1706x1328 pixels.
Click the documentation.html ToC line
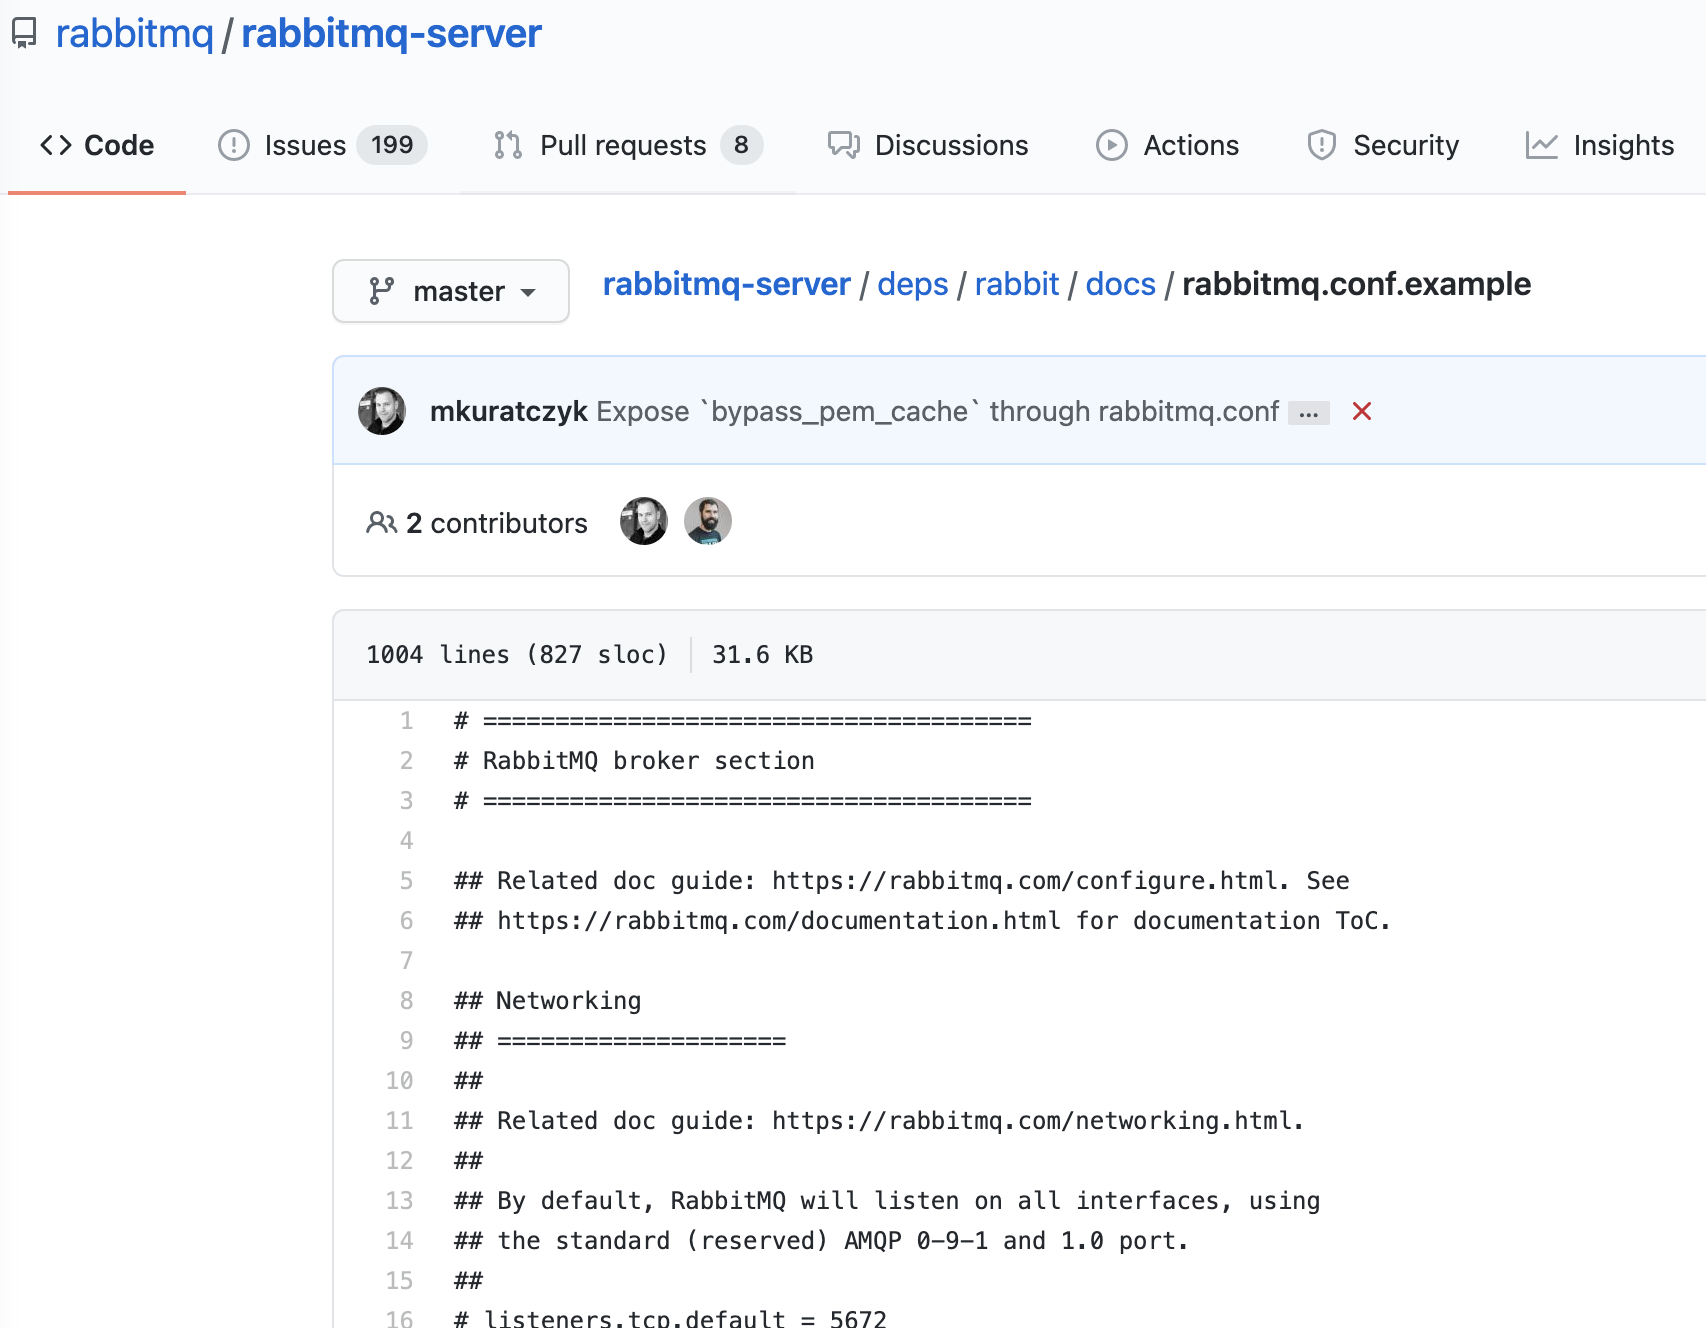(922, 920)
